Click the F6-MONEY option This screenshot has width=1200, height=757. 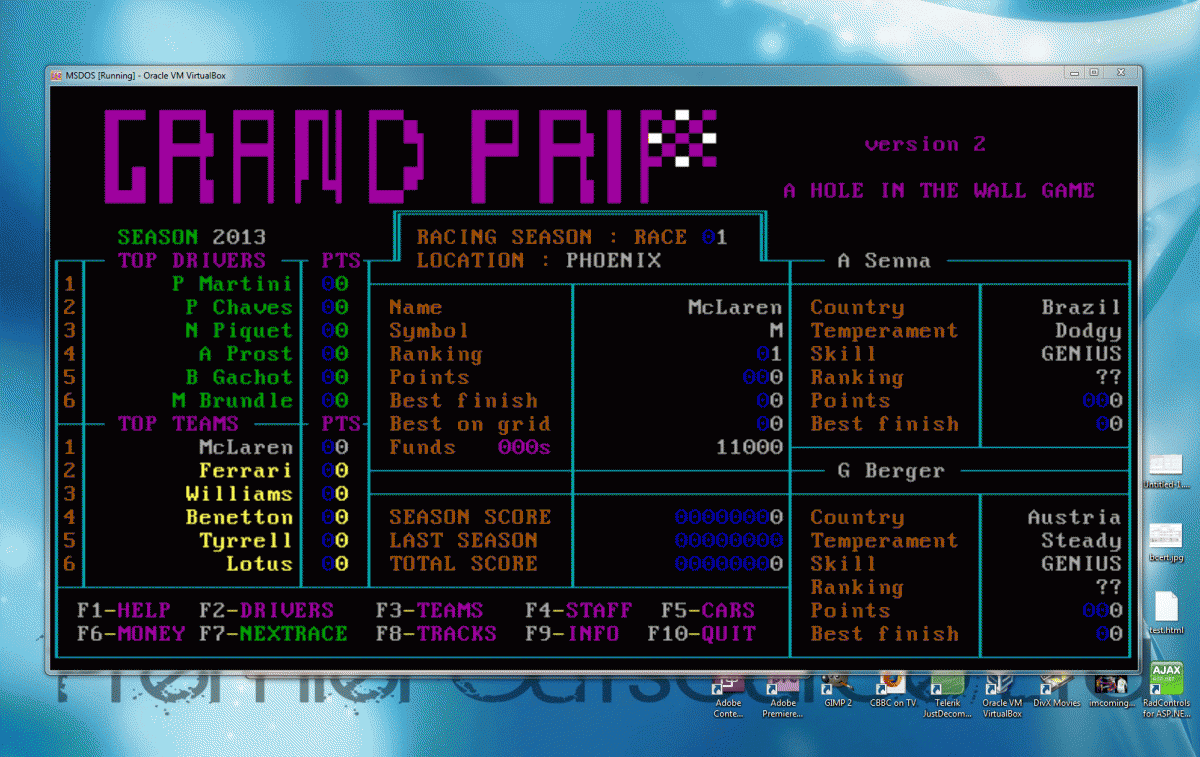(131, 634)
